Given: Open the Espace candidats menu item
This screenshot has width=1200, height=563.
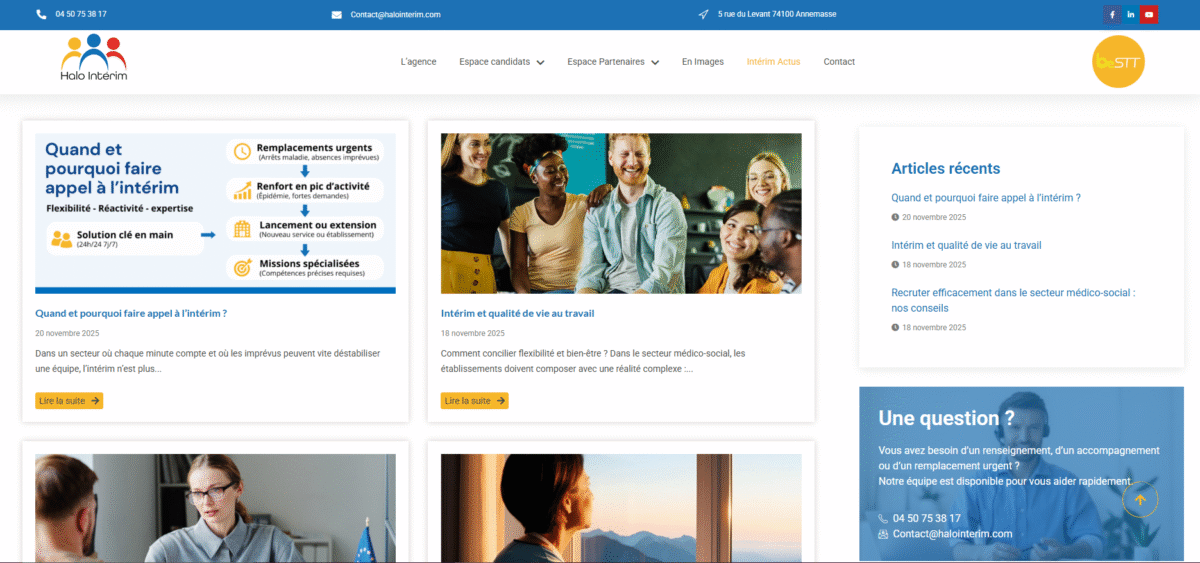Looking at the screenshot, I should (495, 62).
